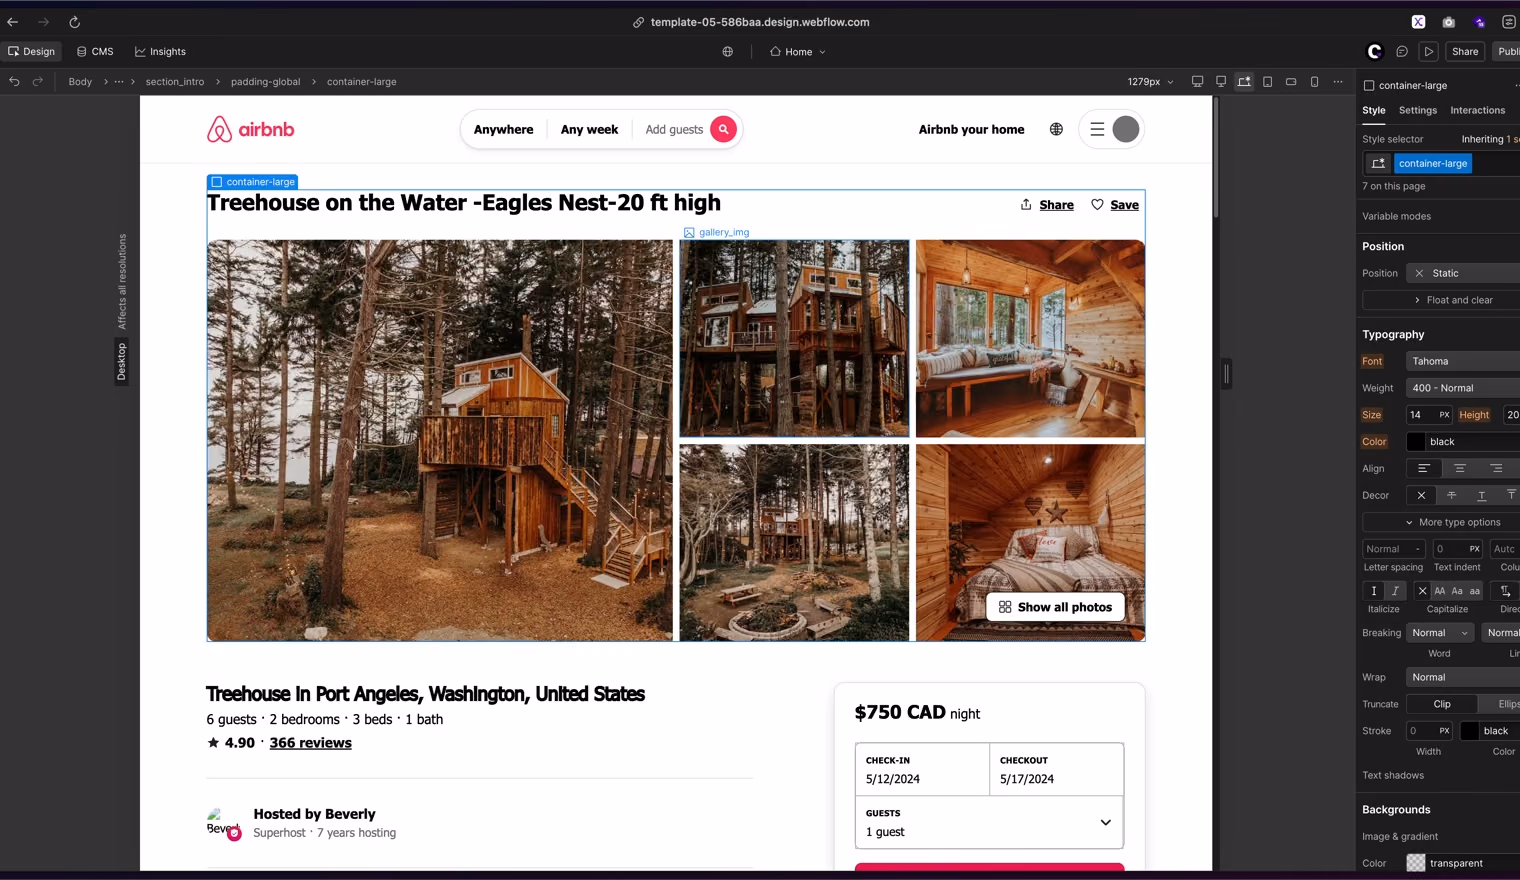Select the starred base laptop breakpoint
The height and width of the screenshot is (880, 1520).
pyautogui.click(x=1244, y=82)
